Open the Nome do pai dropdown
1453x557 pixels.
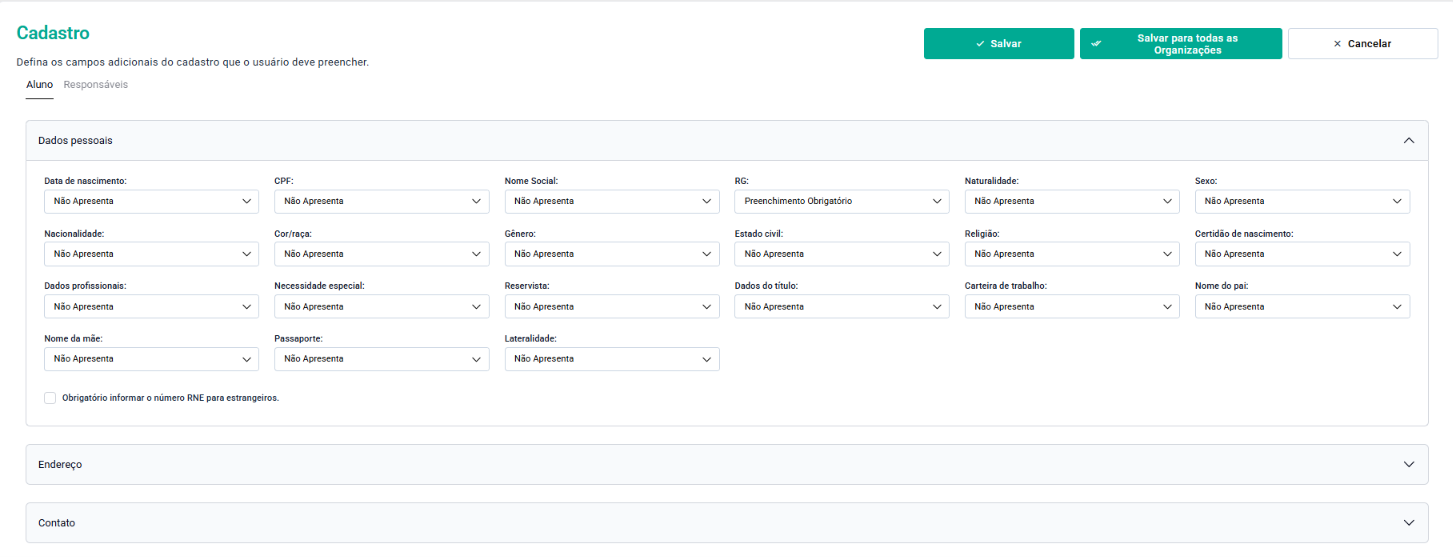[x=1302, y=307]
